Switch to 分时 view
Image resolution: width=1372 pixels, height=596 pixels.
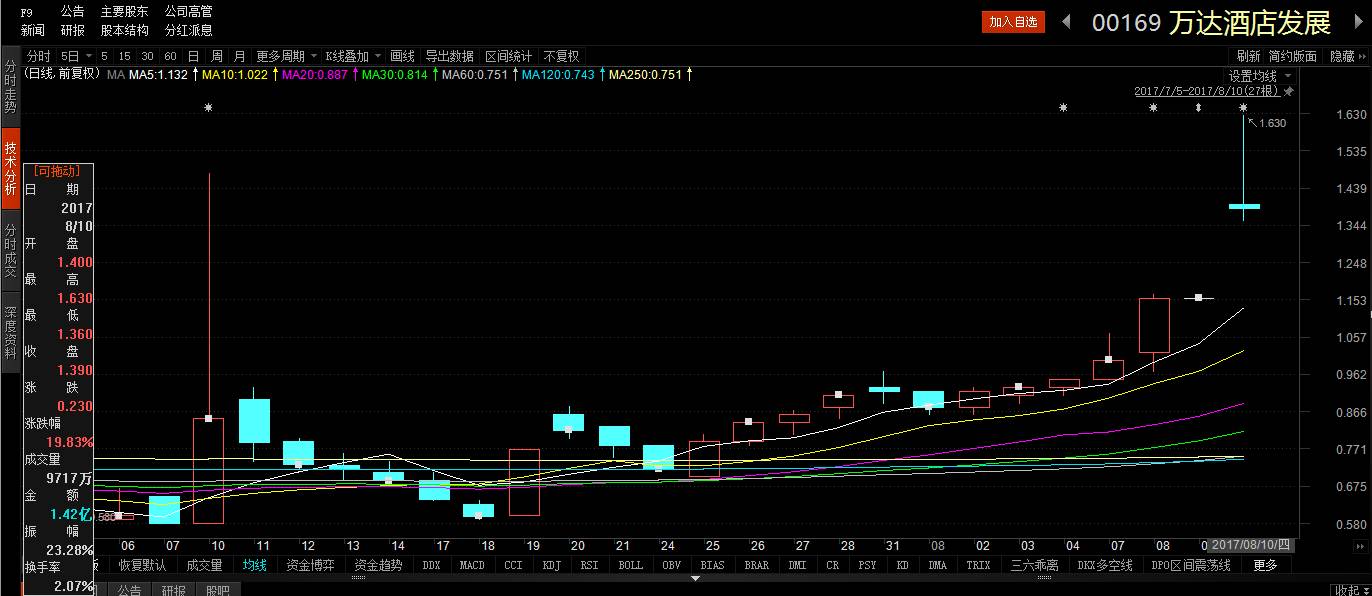38,56
